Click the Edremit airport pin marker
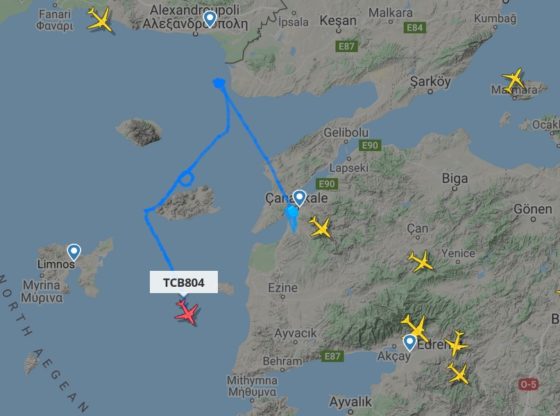The width and height of the screenshot is (560, 416). coord(410,343)
